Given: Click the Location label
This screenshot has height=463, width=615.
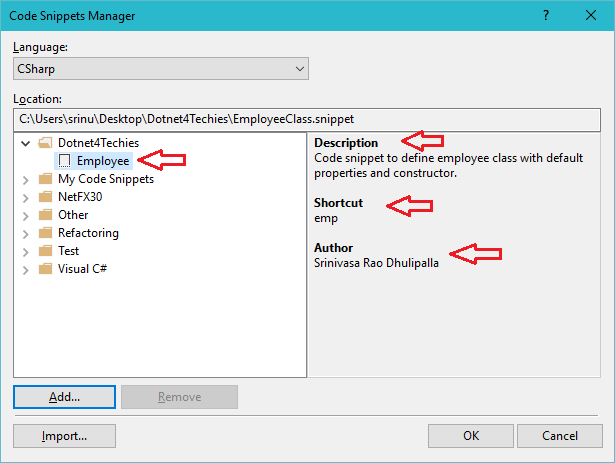Looking at the screenshot, I should click(x=37, y=99).
